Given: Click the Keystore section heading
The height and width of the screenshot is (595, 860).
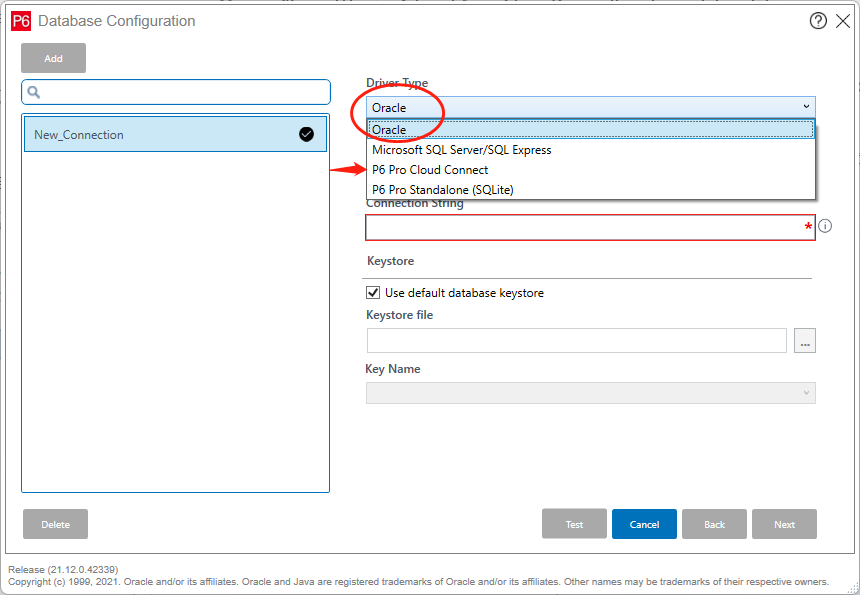Looking at the screenshot, I should coord(391,261).
